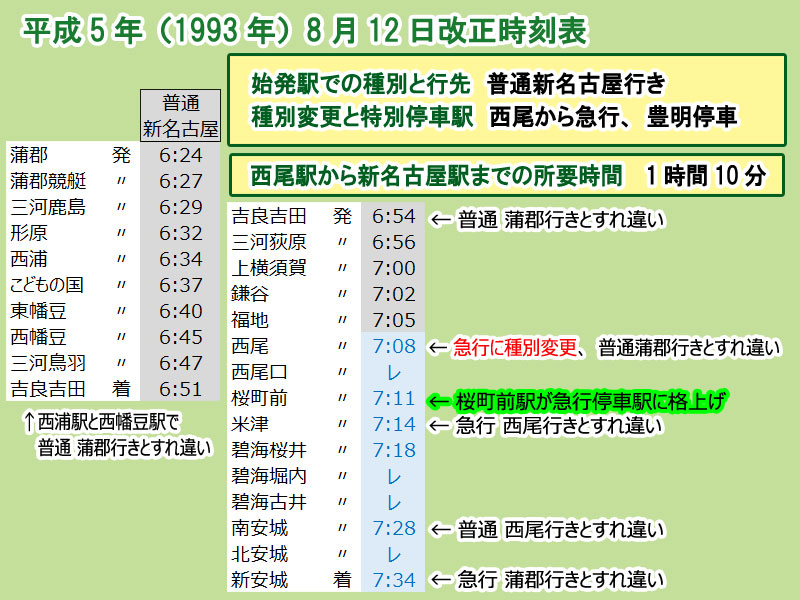Click the 北安城 station name
Viewport: 800px width, 600px height.
point(259,555)
